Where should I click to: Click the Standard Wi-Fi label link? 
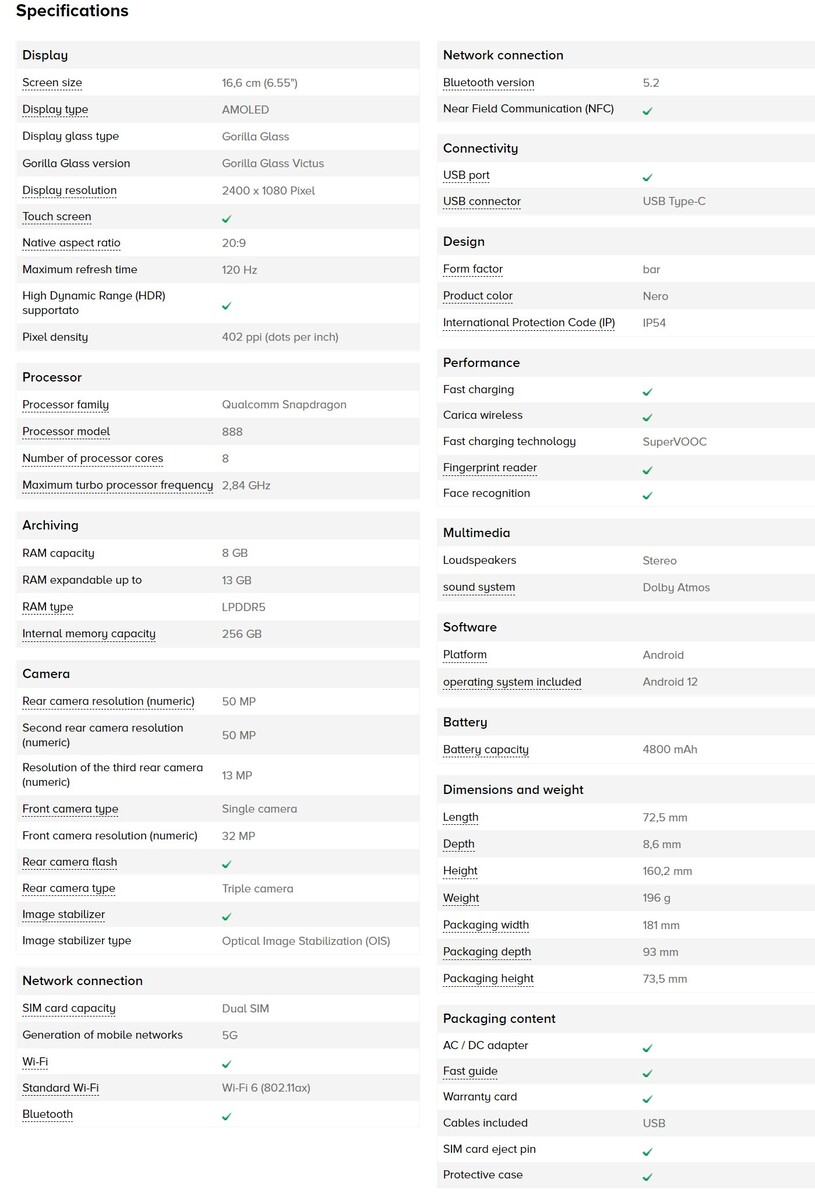[x=60, y=1088]
